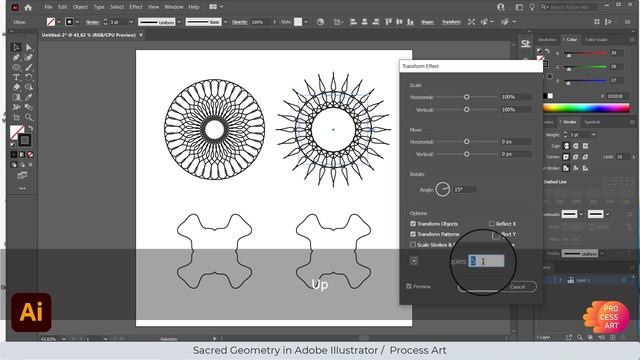Click Horizontal Align Left icon
Image resolution: width=640 pixels, height=360 pixels.
(353, 22)
